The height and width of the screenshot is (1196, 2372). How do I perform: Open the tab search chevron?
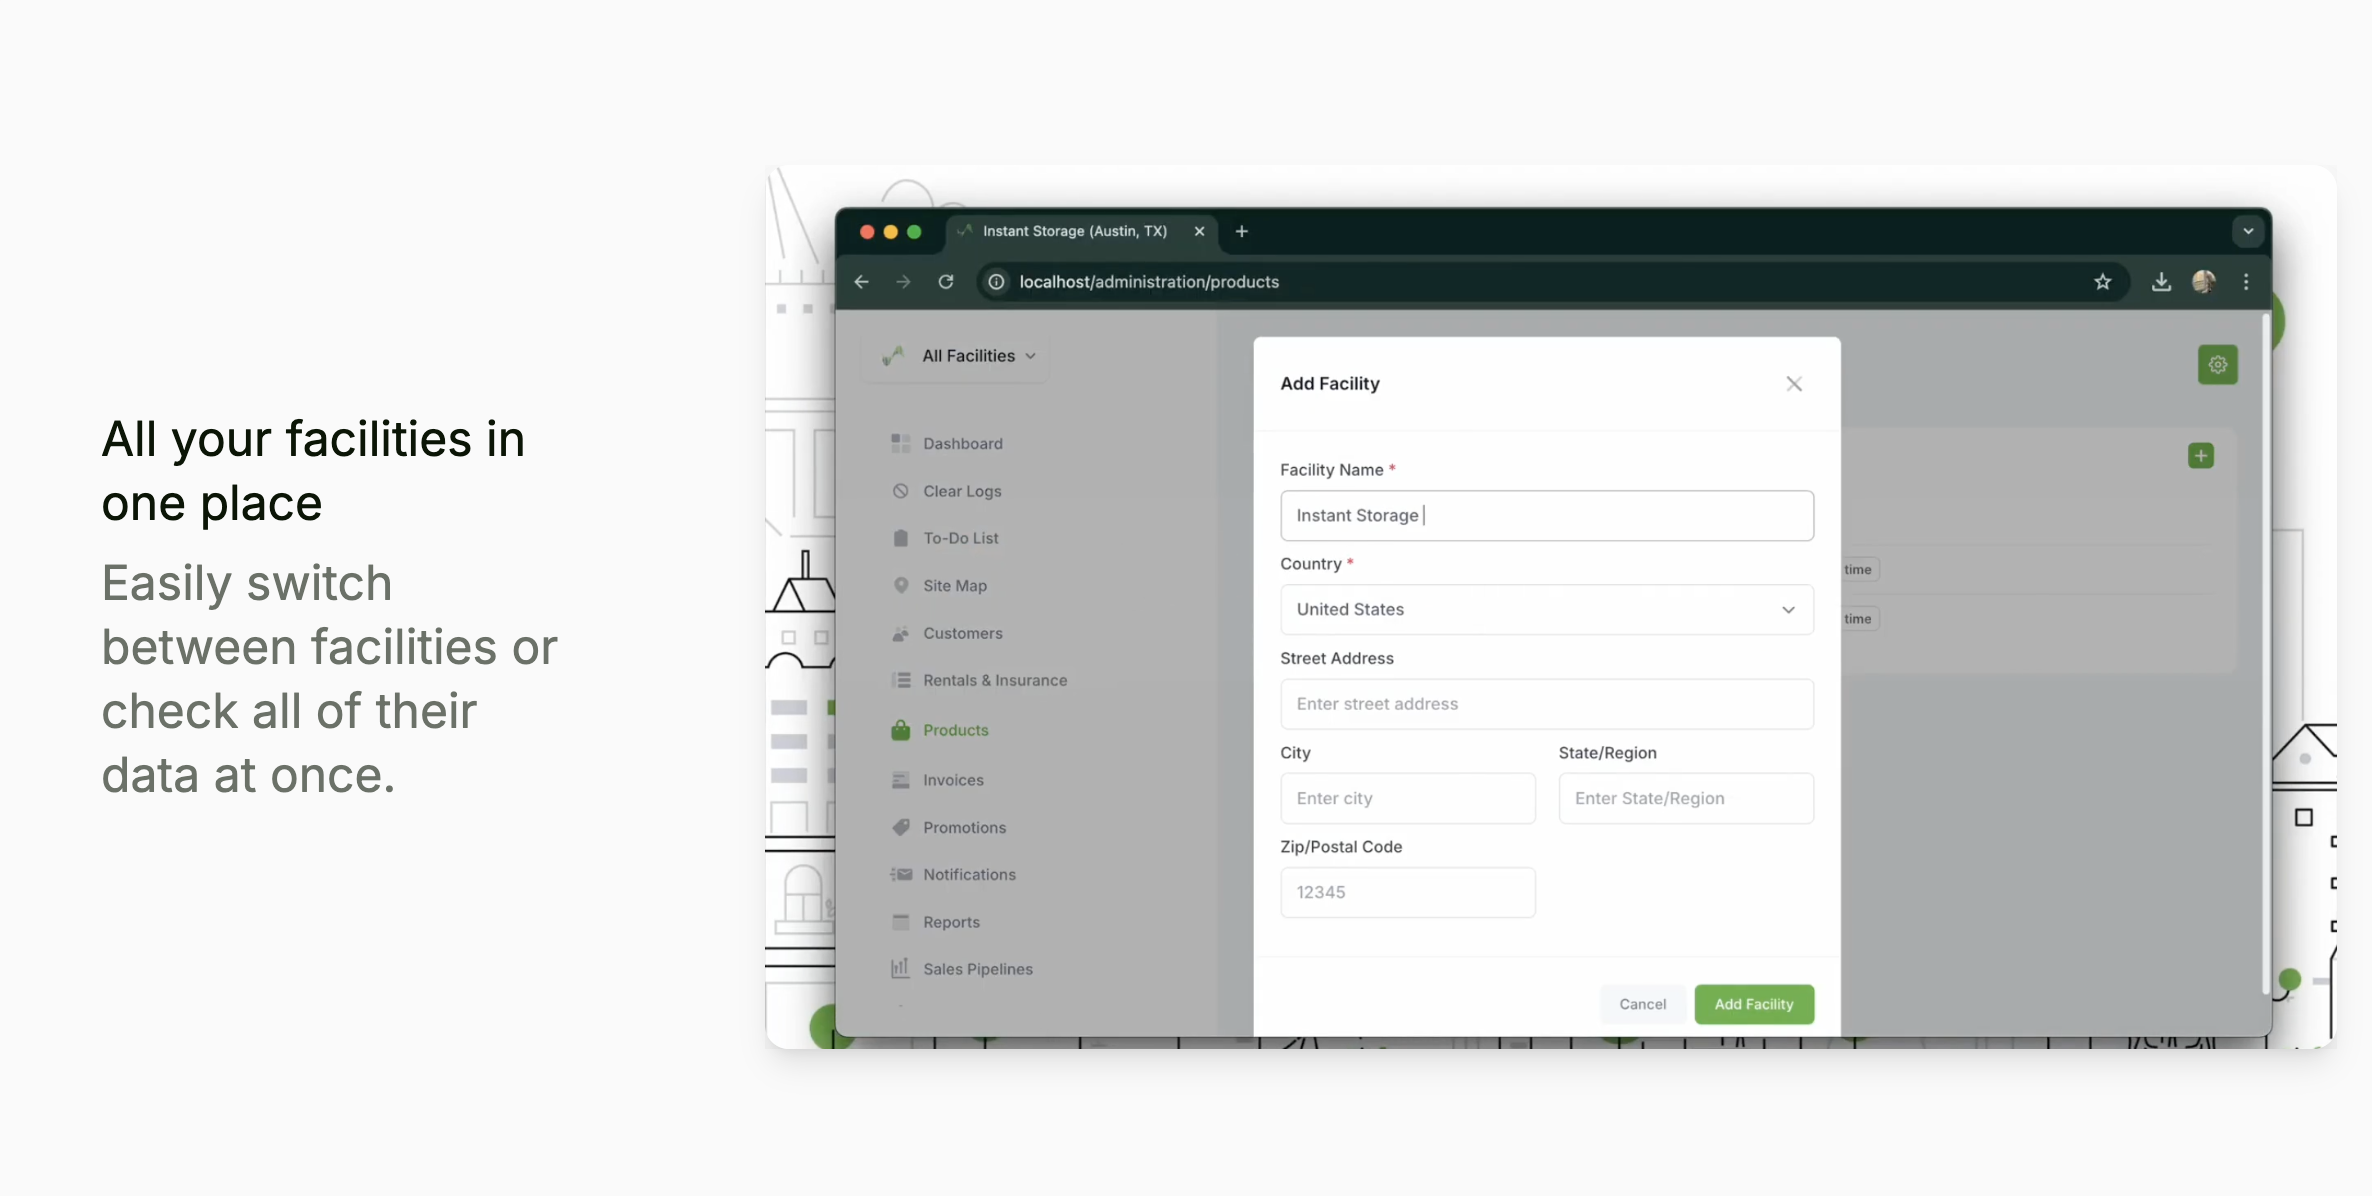coord(2247,231)
